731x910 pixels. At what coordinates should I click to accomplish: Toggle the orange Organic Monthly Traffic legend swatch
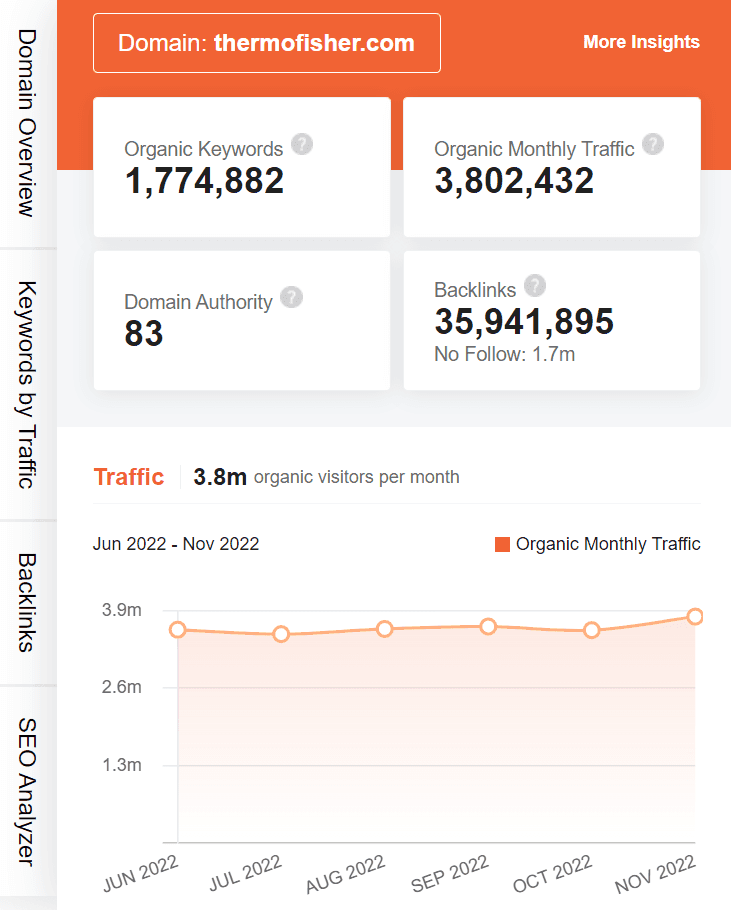502,544
